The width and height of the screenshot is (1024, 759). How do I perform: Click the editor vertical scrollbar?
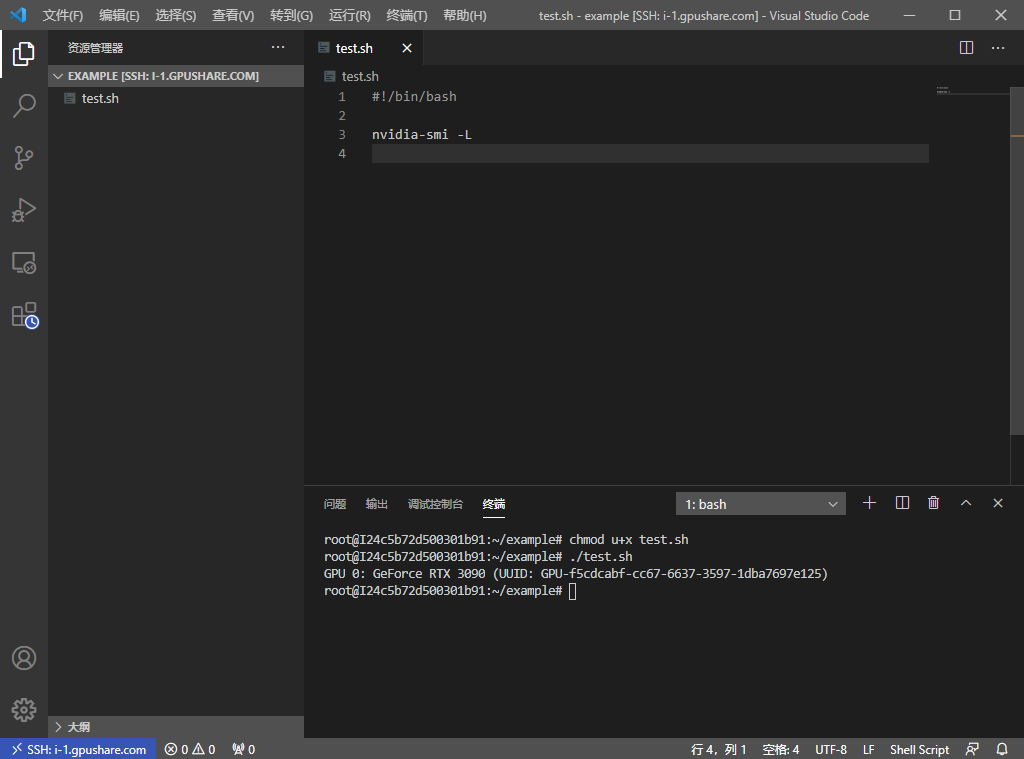pos(1017,261)
